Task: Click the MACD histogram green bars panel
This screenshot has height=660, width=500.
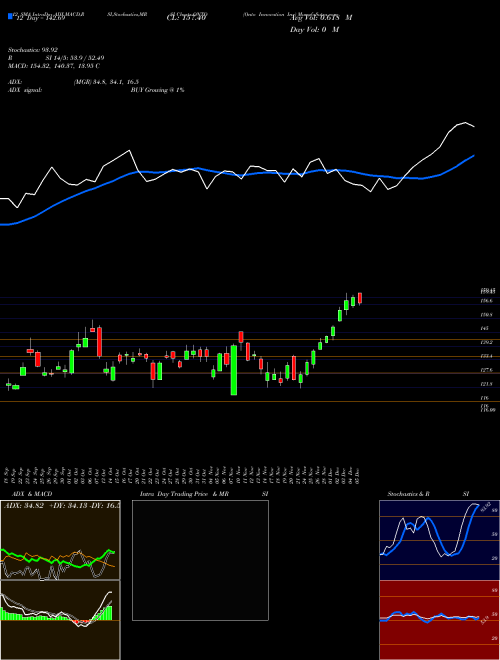Action: [x=60, y=620]
